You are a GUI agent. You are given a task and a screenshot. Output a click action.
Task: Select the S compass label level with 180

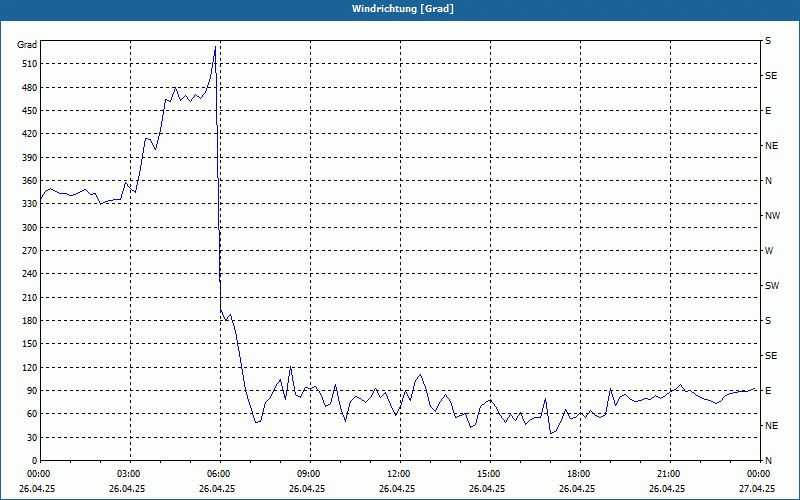pyautogui.click(x=768, y=320)
